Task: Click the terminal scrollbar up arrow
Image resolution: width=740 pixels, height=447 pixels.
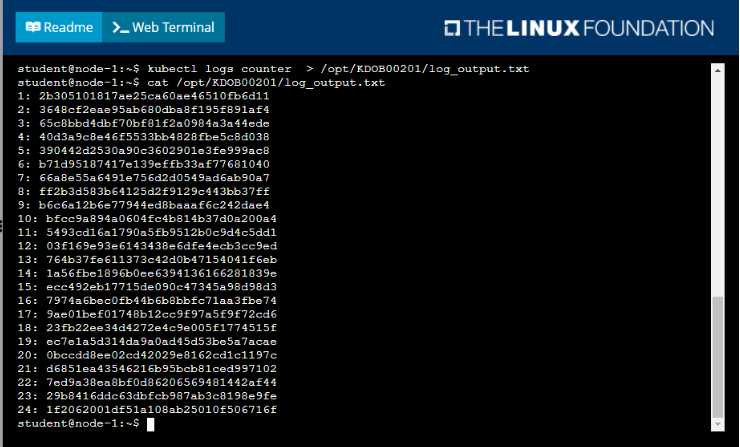Action: (x=717, y=70)
